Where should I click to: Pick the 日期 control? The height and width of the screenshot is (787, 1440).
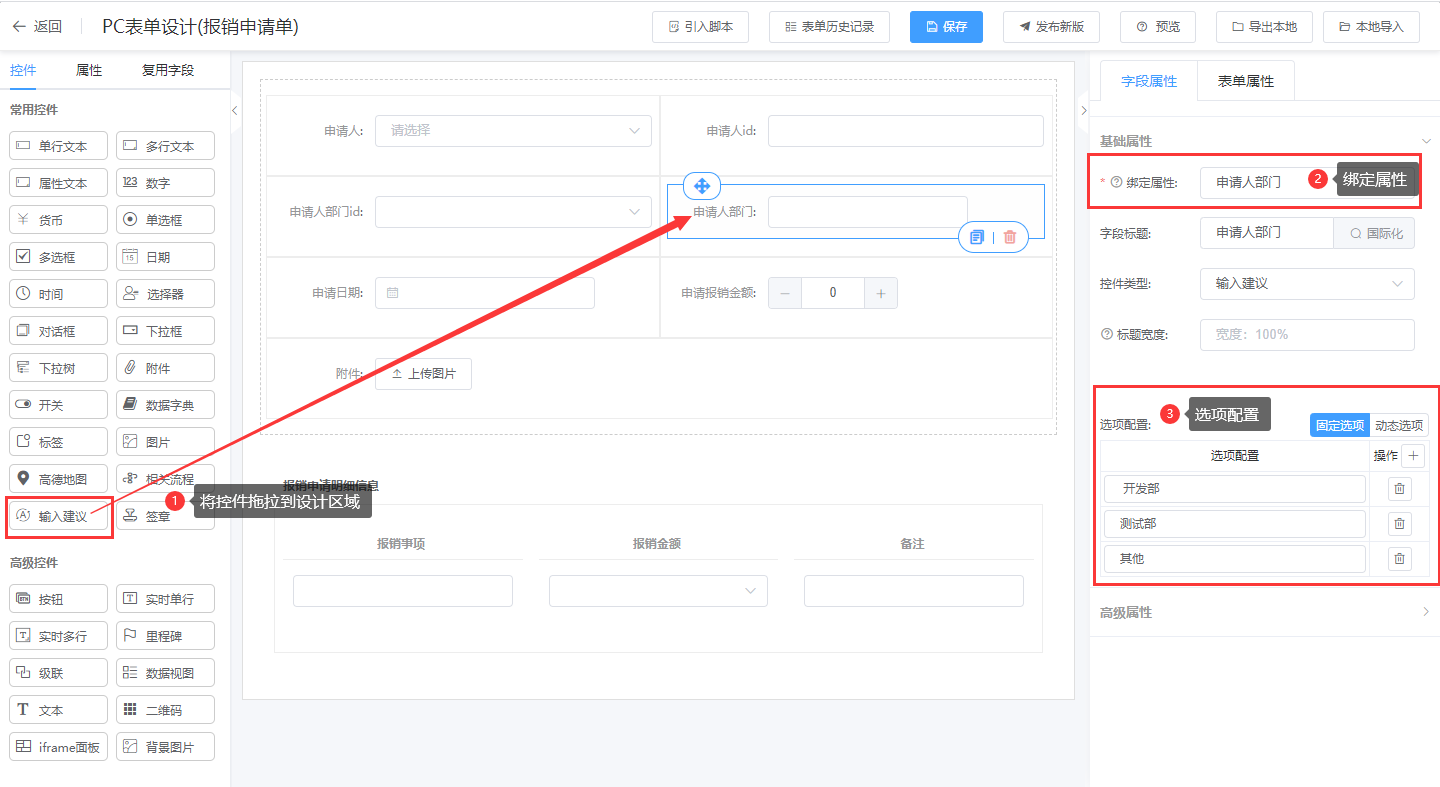pos(165,257)
